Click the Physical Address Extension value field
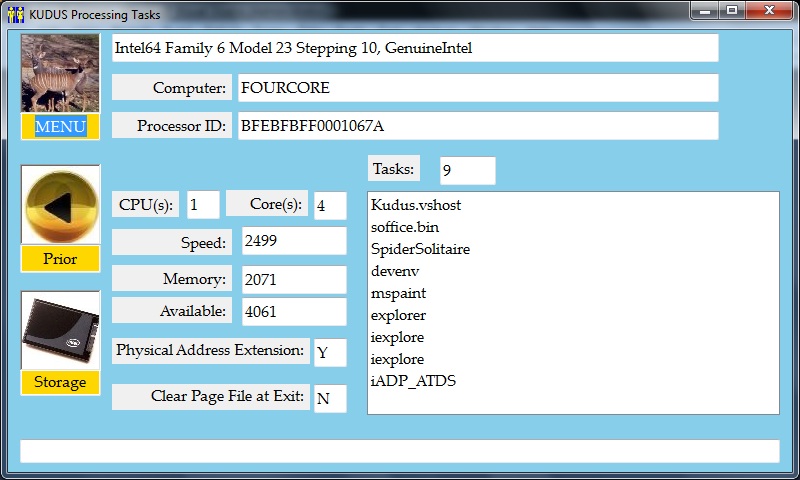 point(330,353)
